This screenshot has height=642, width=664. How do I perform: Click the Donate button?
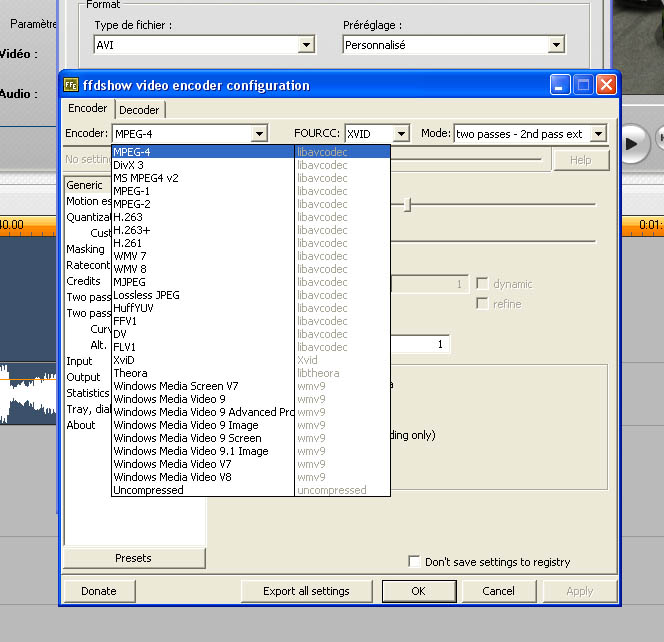coord(99,591)
